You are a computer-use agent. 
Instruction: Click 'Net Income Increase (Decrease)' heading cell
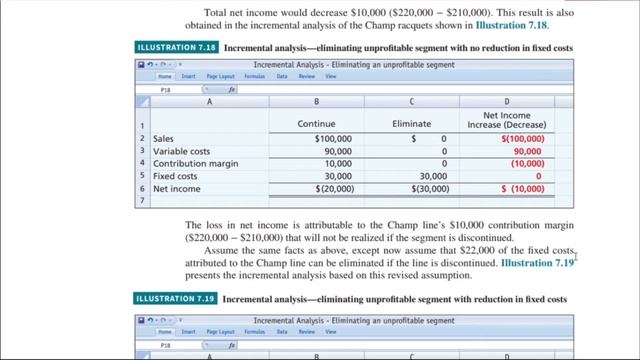coord(507,120)
